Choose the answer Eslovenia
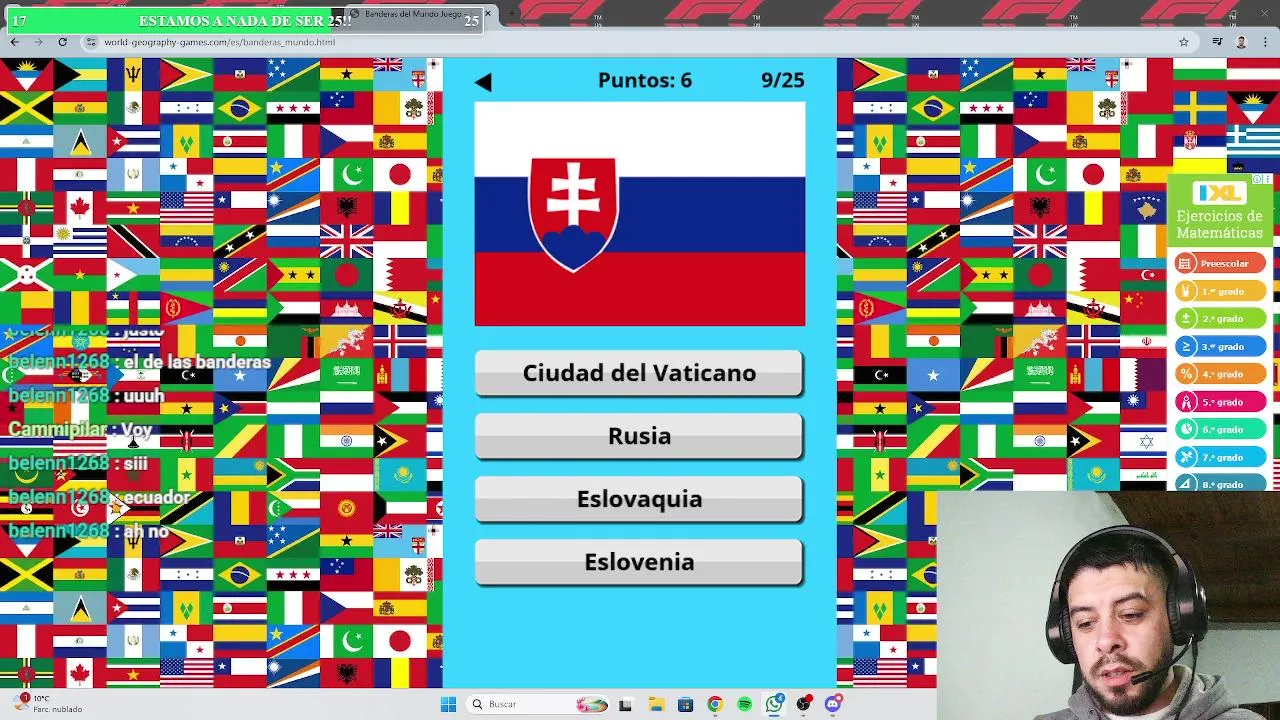Image resolution: width=1280 pixels, height=720 pixels. click(x=639, y=562)
